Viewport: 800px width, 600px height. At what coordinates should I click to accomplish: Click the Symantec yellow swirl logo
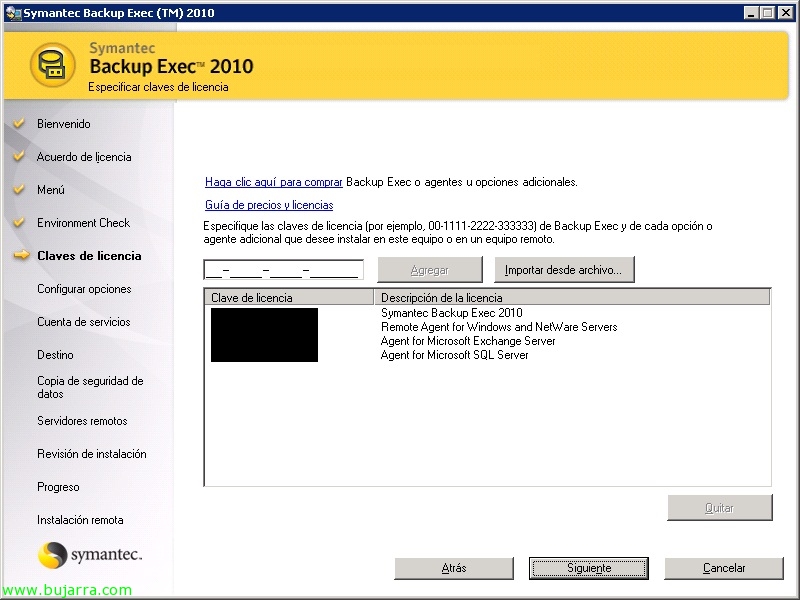click(x=53, y=555)
